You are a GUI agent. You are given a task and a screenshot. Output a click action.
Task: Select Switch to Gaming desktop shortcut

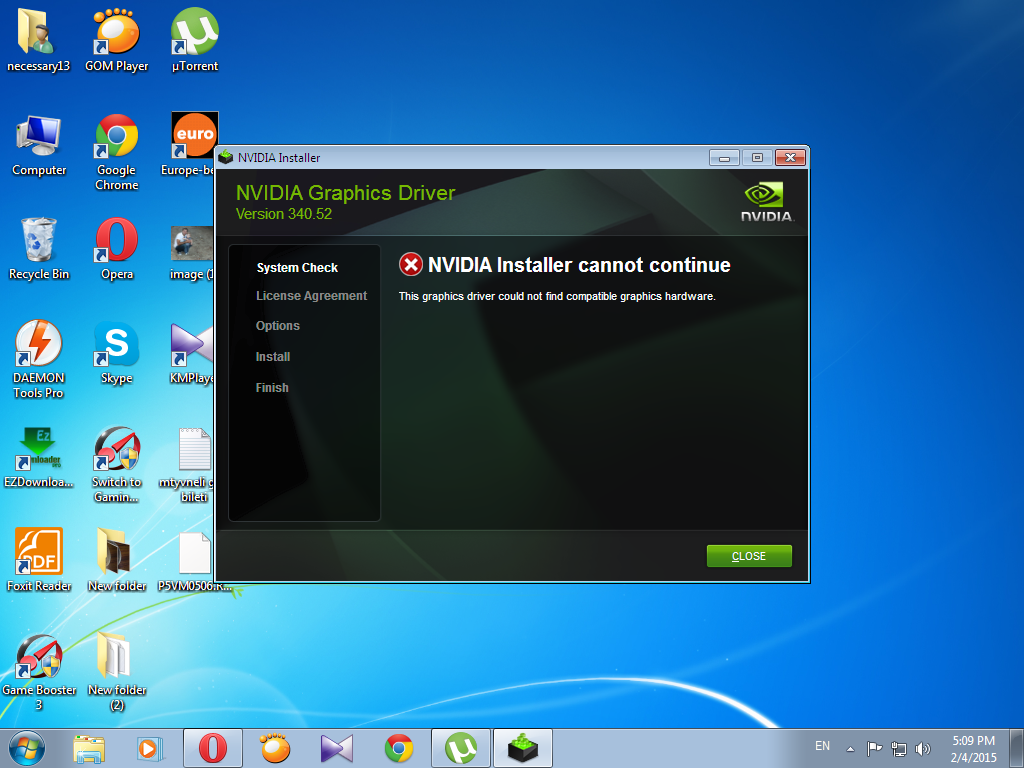(x=117, y=464)
